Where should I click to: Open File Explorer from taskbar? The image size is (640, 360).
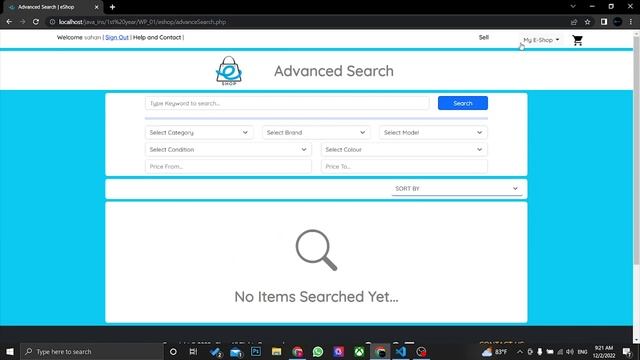[276, 351]
